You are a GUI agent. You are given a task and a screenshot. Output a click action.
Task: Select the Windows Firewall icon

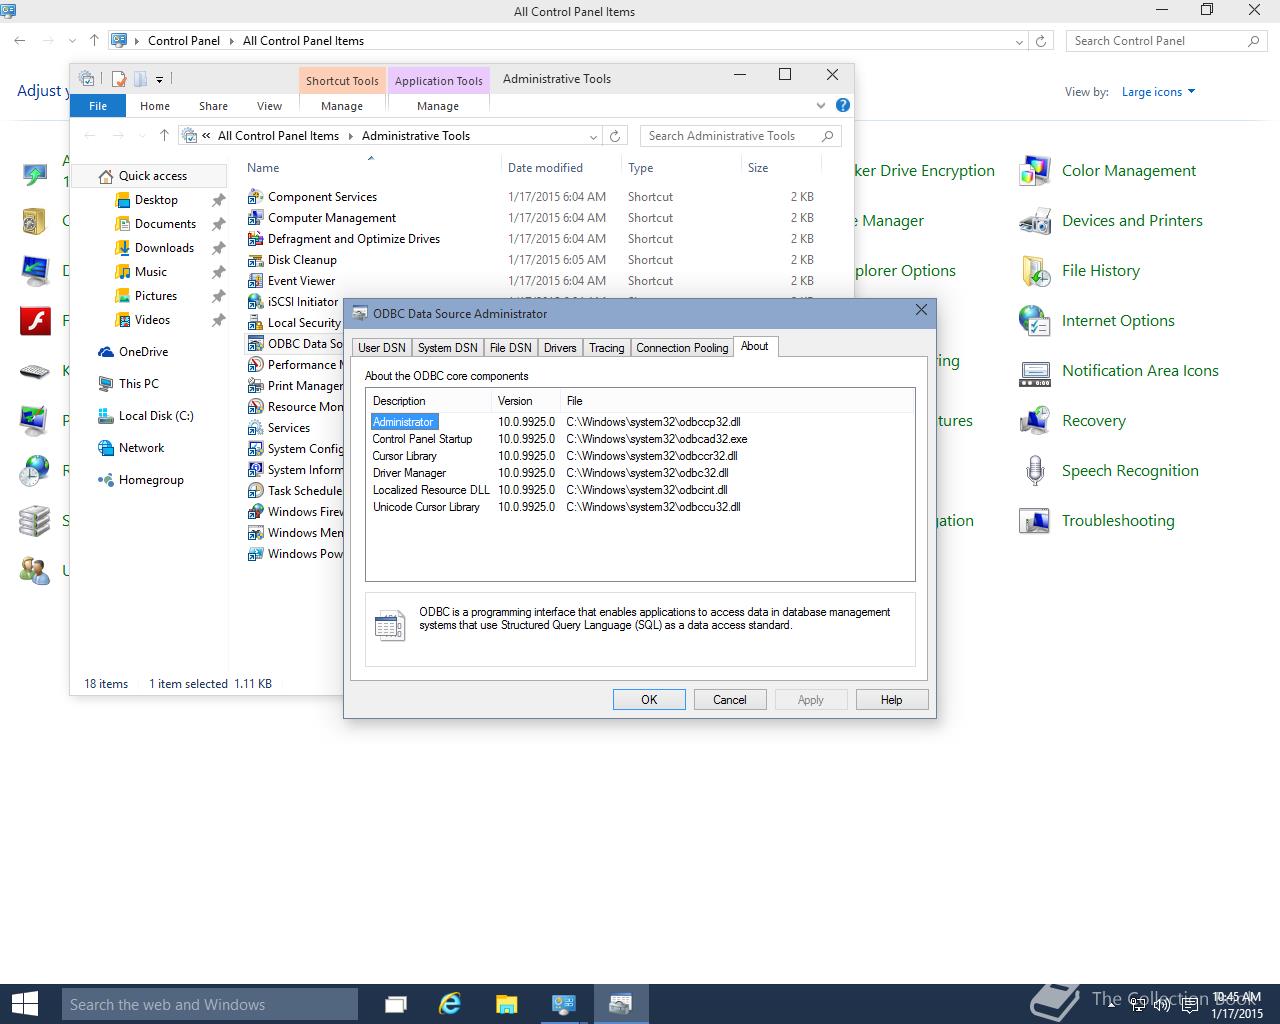tap(256, 512)
